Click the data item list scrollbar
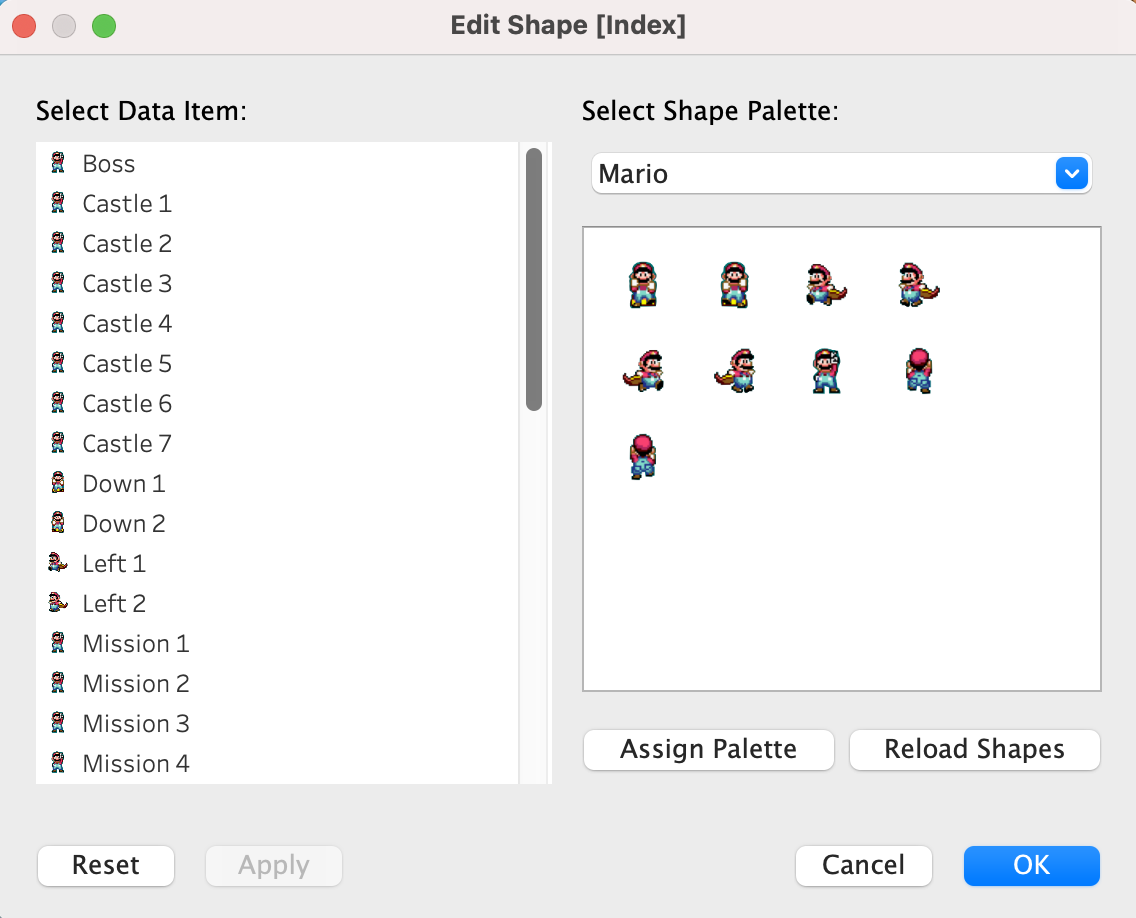 (533, 280)
